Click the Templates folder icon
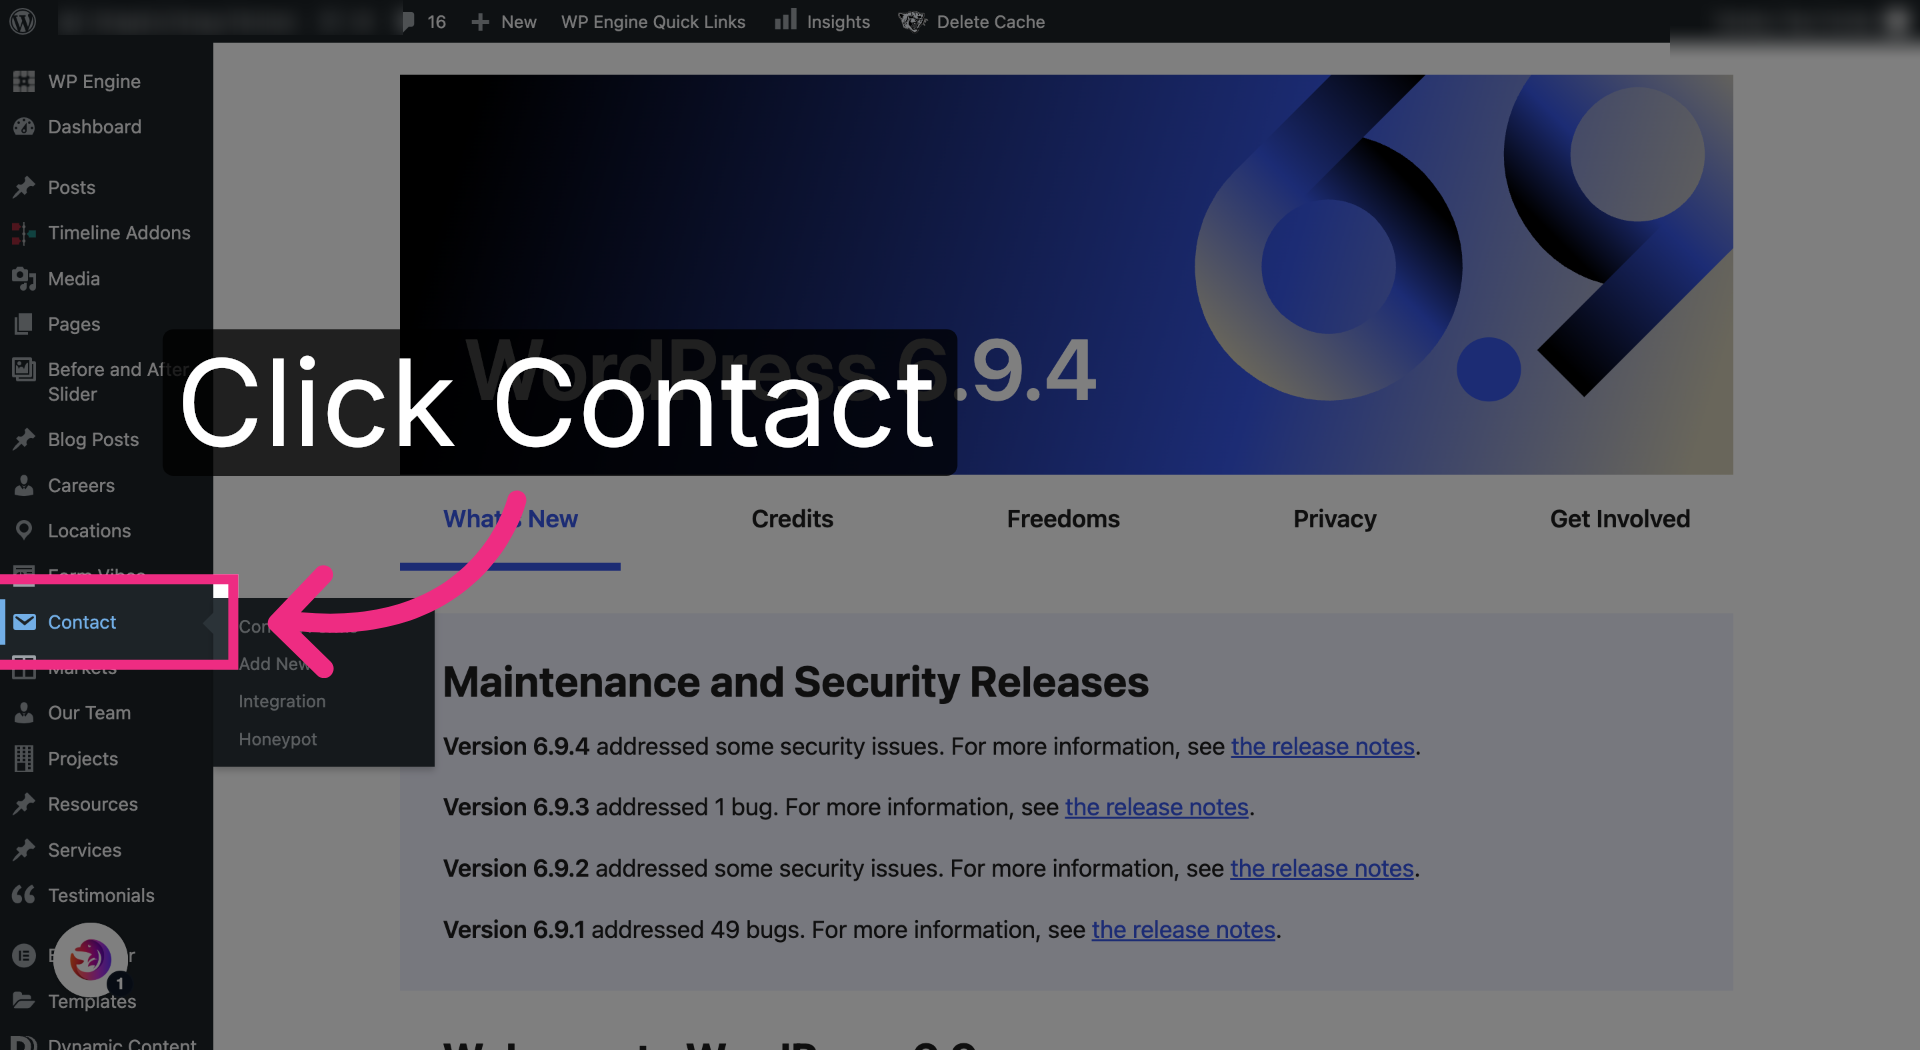The height and width of the screenshot is (1050, 1920). pos(24,1001)
